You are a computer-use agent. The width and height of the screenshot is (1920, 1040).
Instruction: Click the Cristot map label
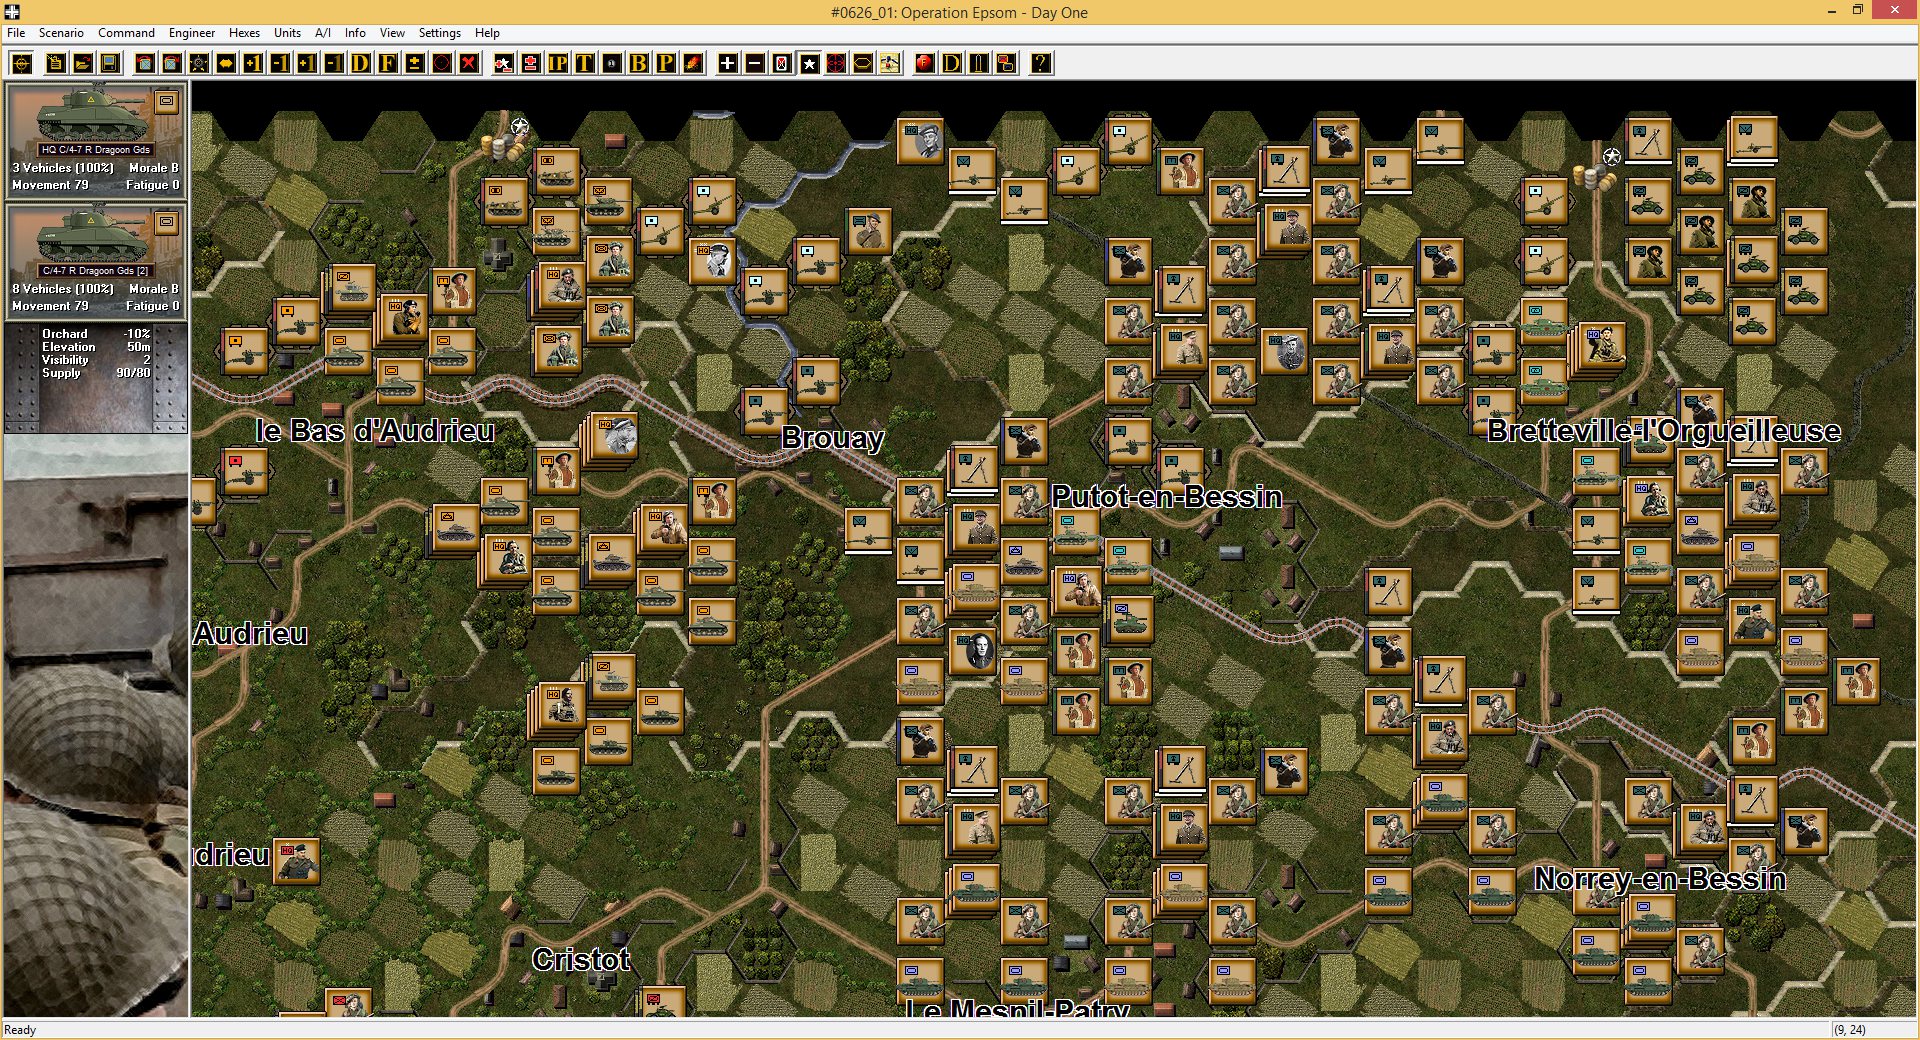581,959
